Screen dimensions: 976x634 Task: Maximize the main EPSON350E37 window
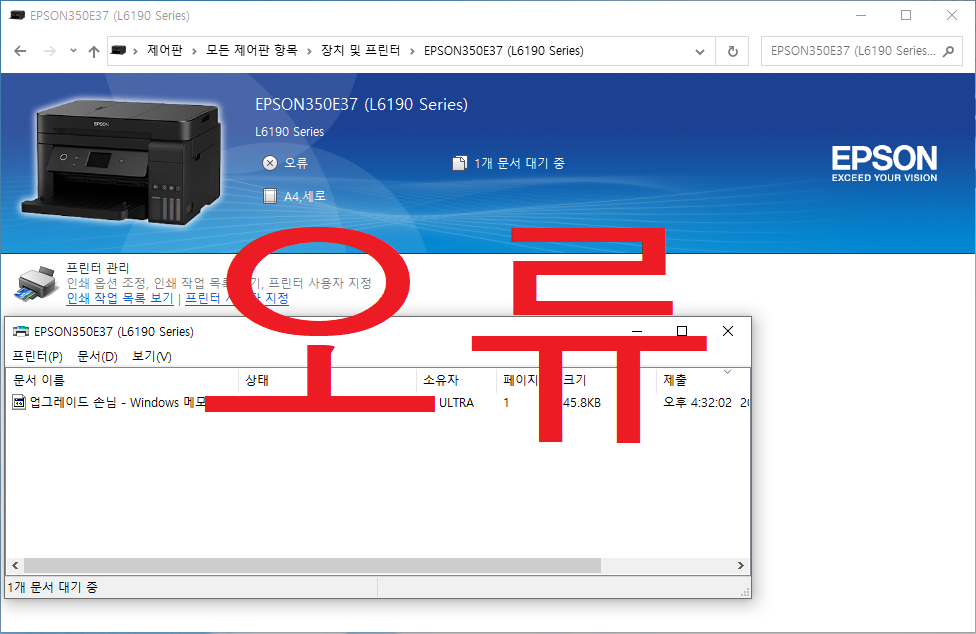coord(906,15)
